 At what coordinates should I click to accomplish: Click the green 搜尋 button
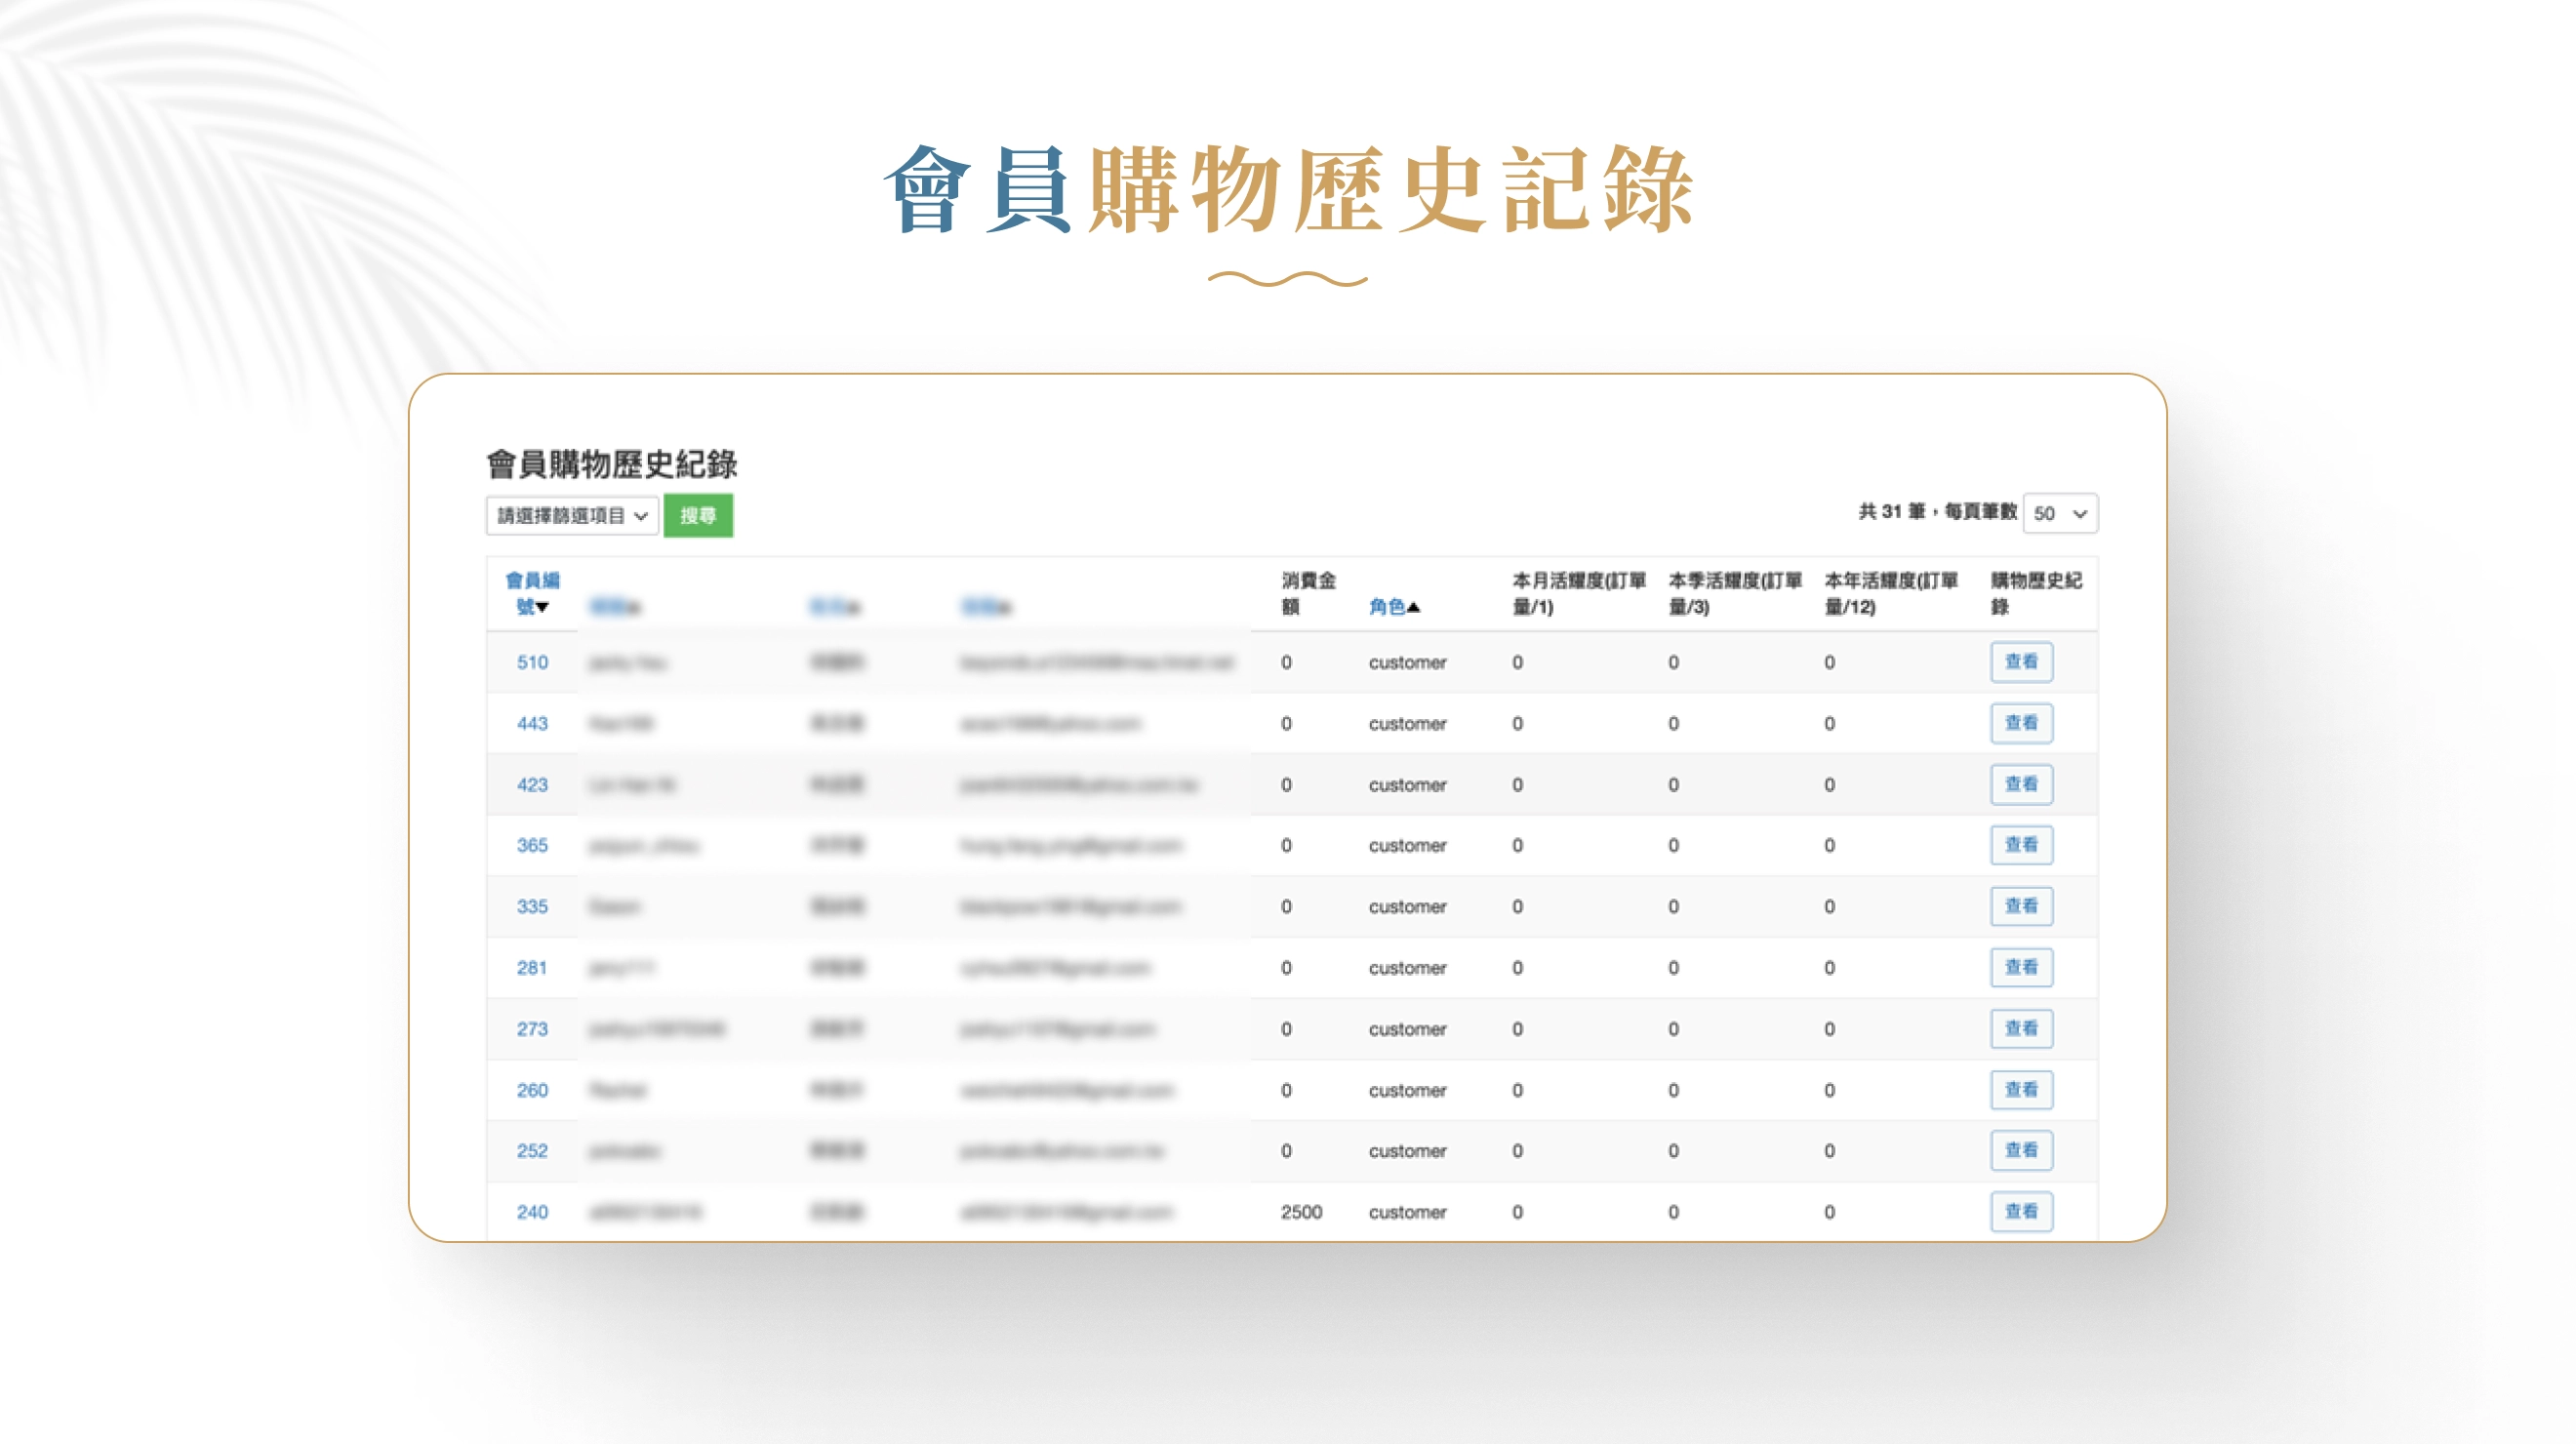click(x=698, y=516)
